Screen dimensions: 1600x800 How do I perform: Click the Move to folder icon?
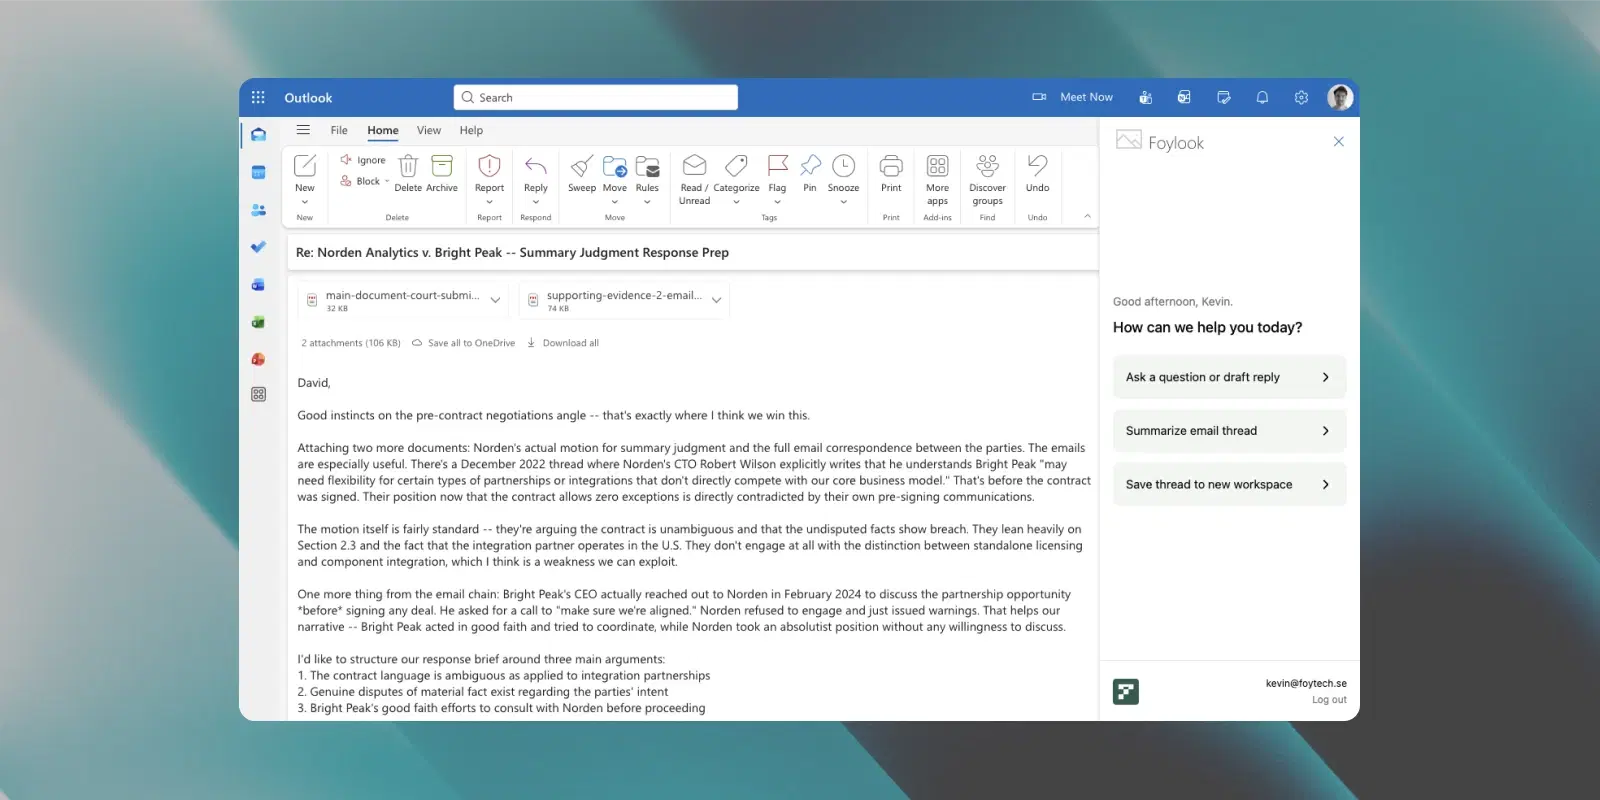tap(615, 165)
